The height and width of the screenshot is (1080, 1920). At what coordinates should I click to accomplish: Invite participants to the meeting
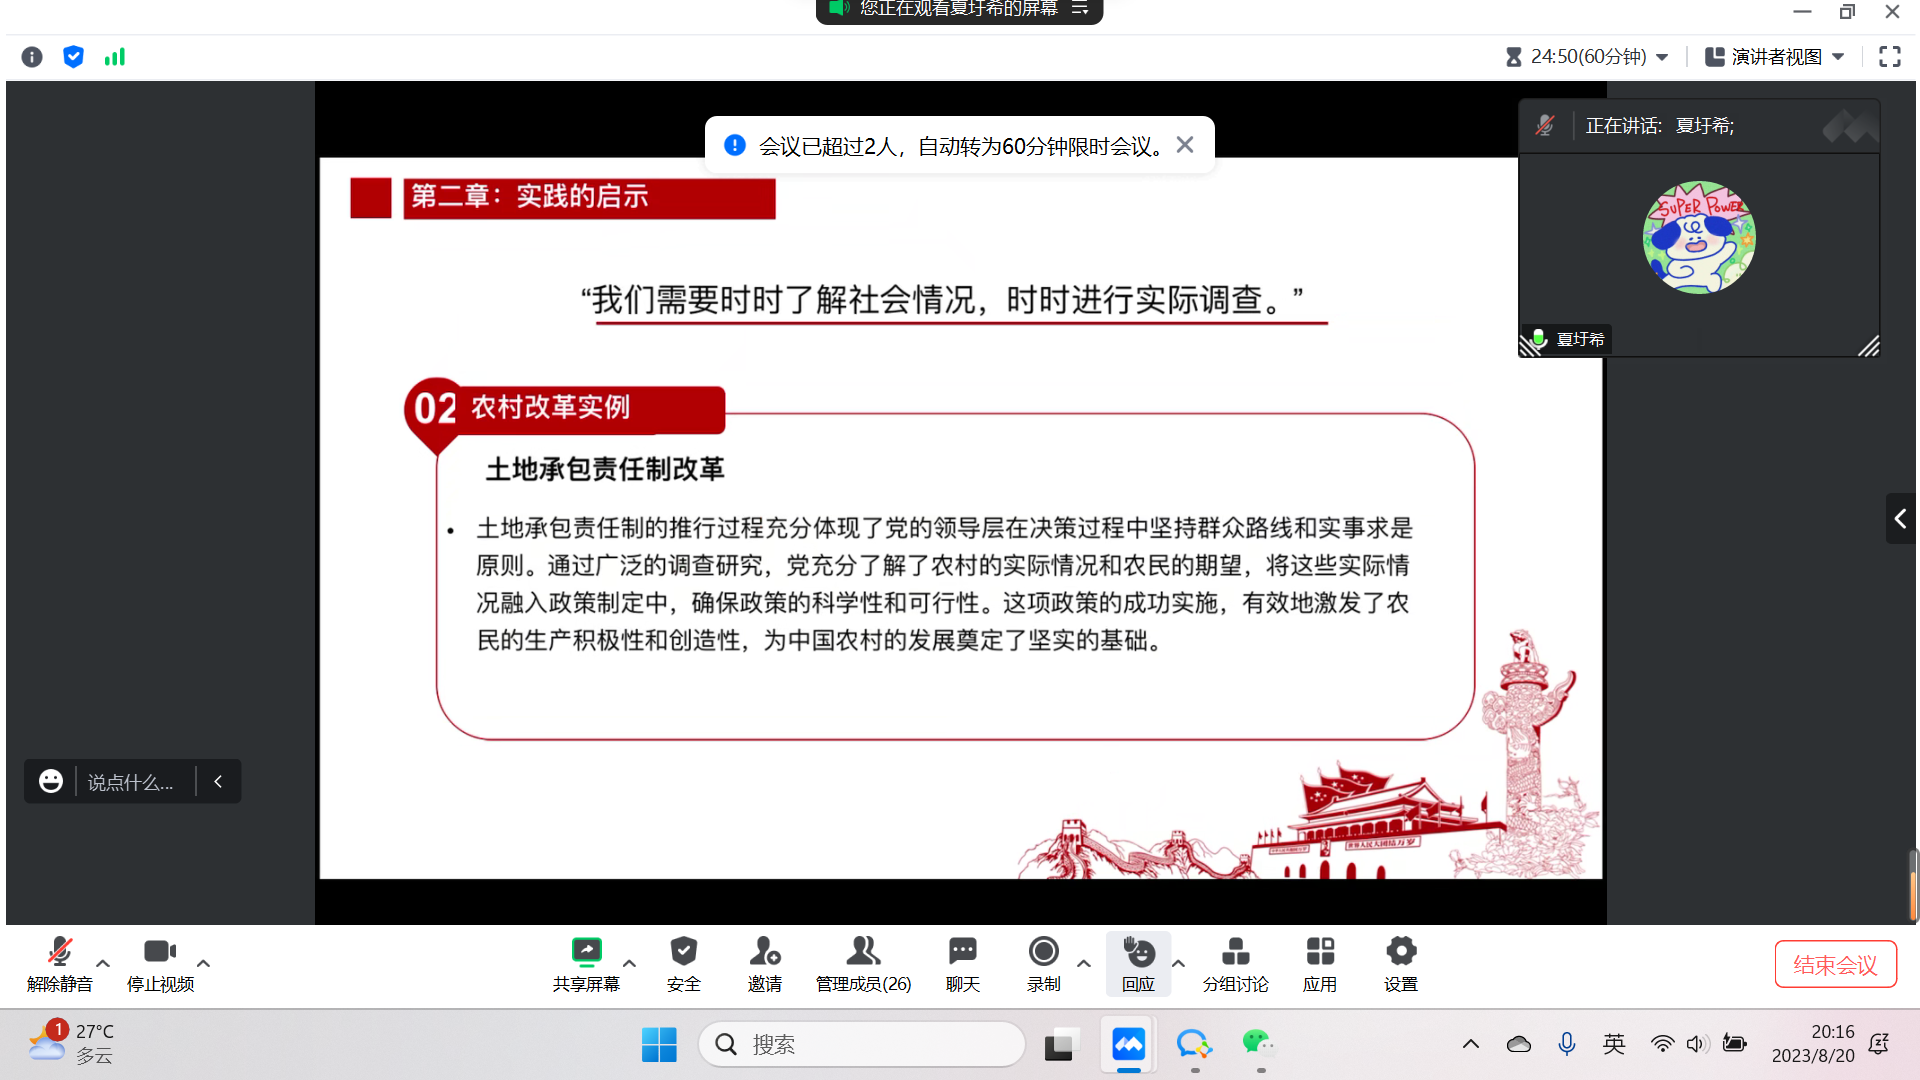pos(764,963)
